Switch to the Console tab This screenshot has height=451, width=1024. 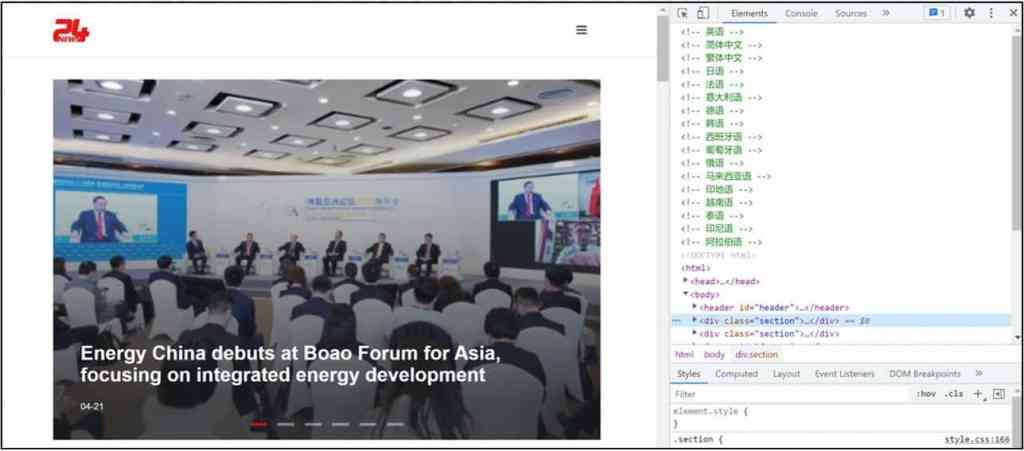(800, 13)
